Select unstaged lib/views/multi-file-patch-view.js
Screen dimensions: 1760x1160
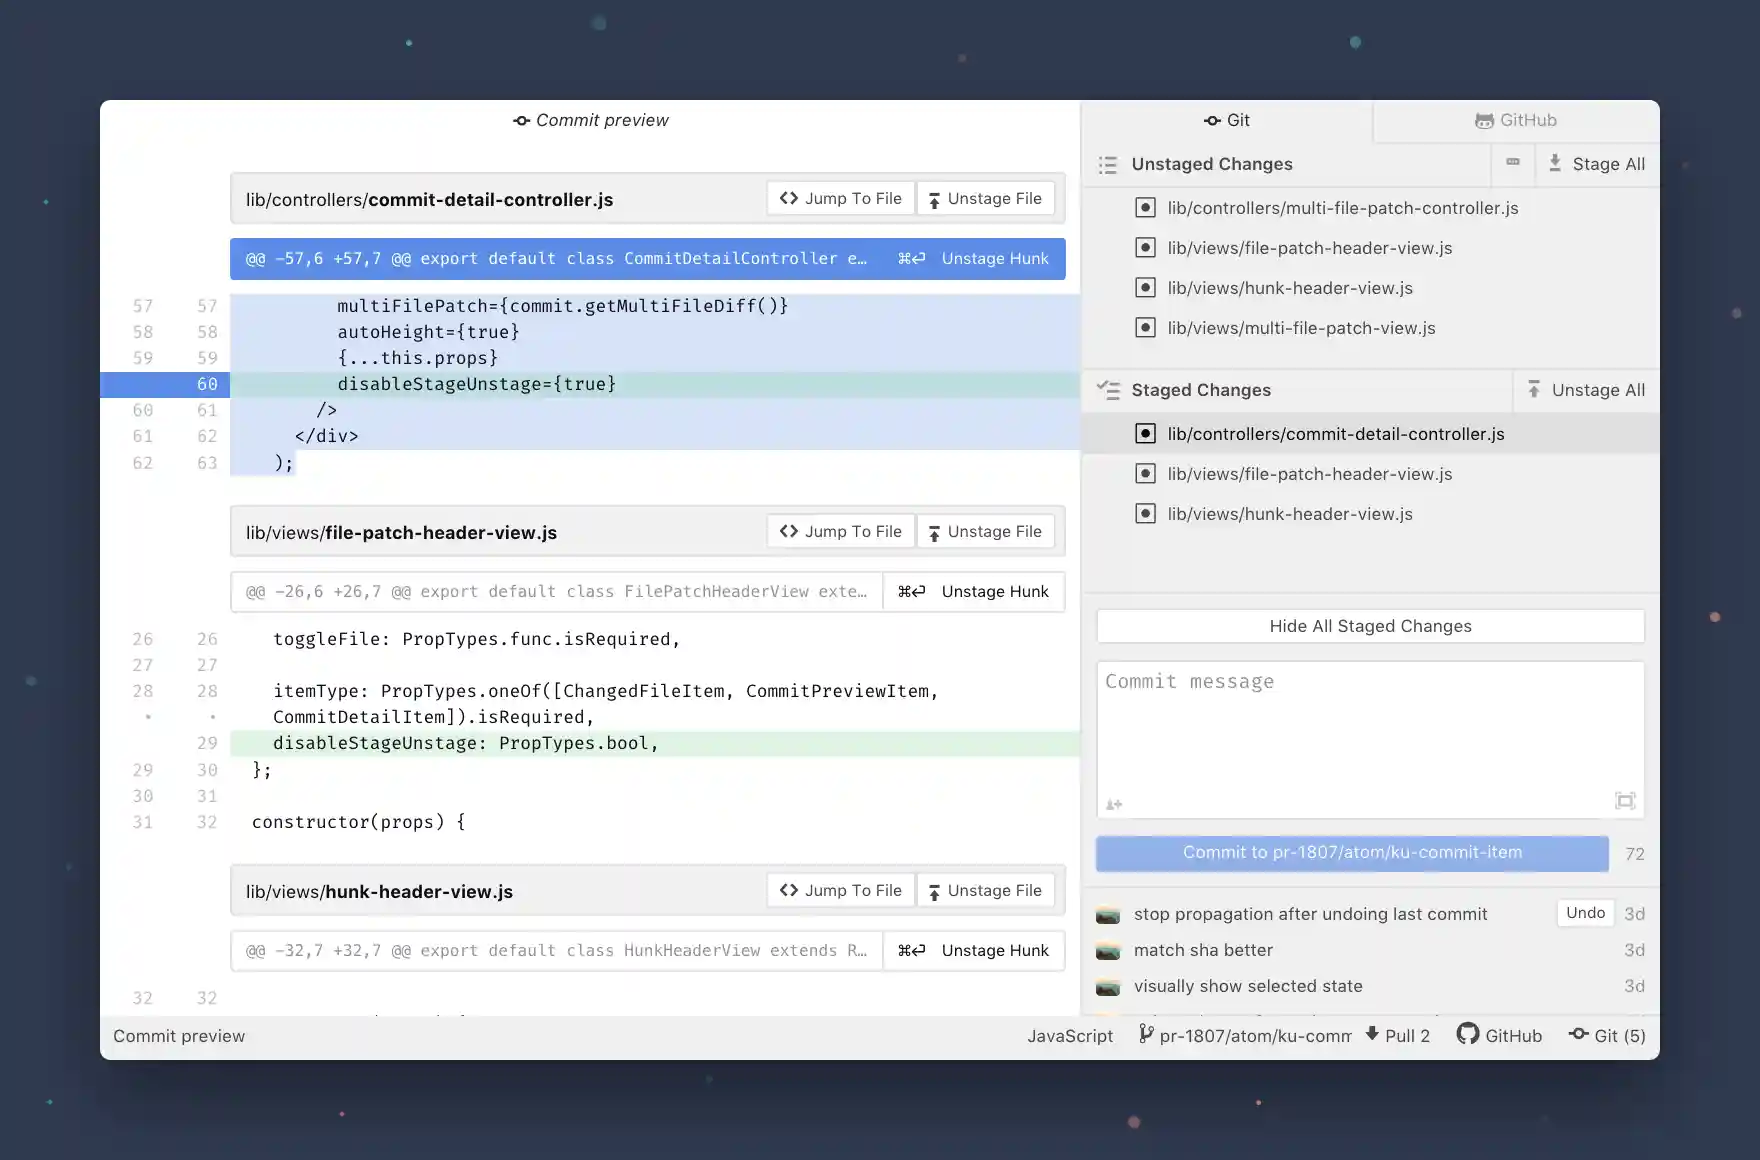[x=1371, y=328]
